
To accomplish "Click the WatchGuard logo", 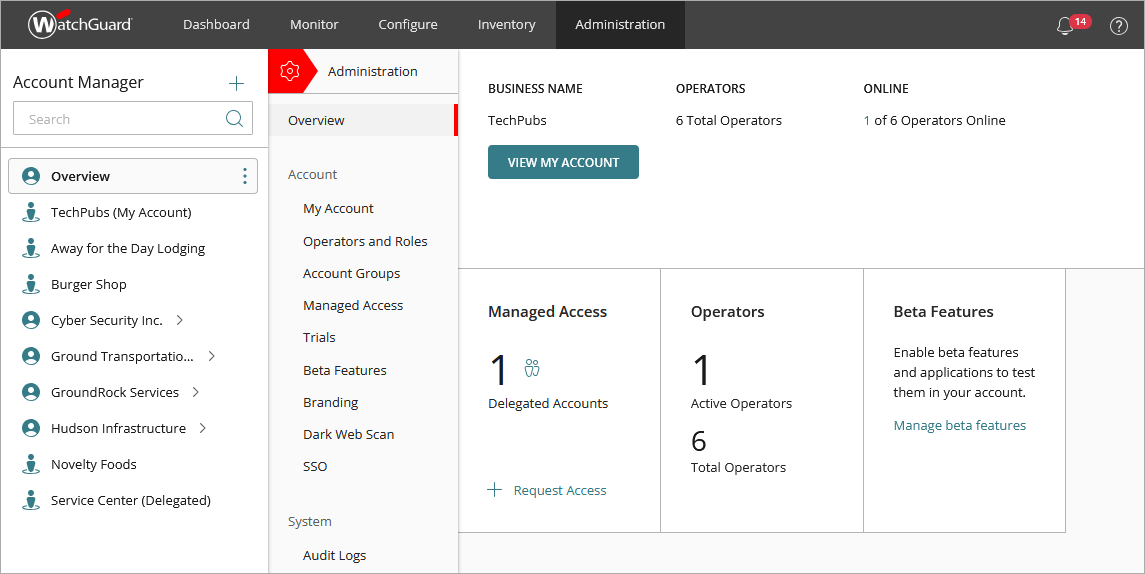I will click(80, 24).
